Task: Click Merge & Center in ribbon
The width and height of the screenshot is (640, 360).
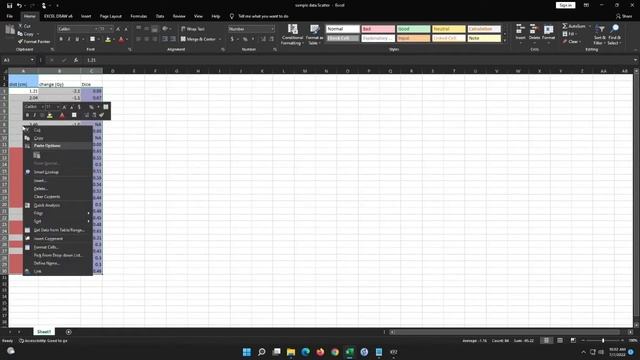Action: 198,39
